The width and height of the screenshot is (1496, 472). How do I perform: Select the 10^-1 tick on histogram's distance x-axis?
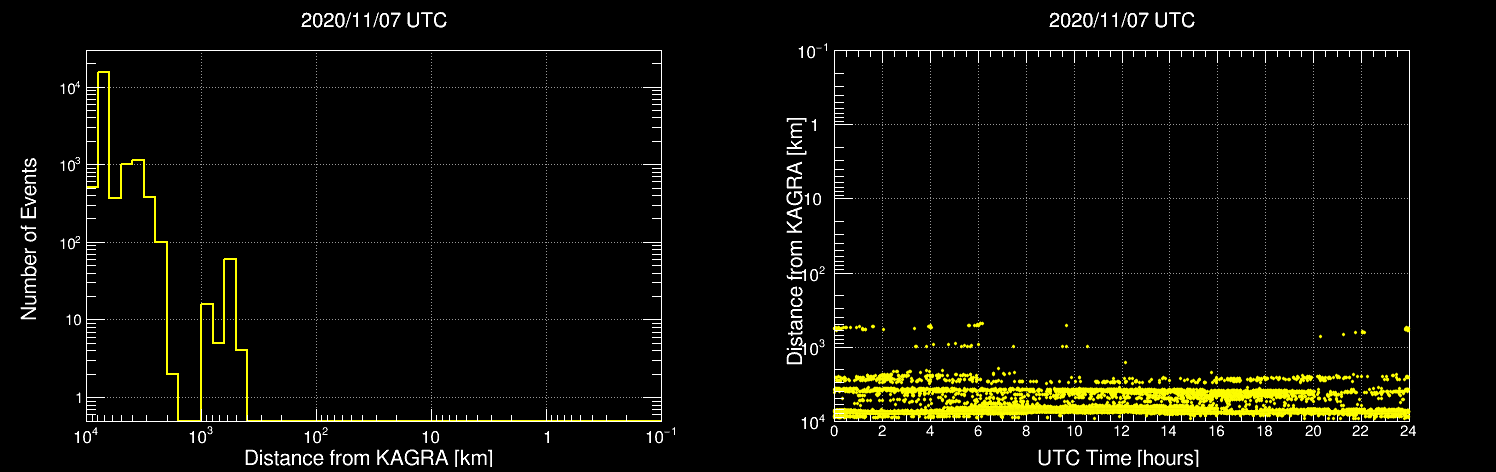(x=661, y=436)
